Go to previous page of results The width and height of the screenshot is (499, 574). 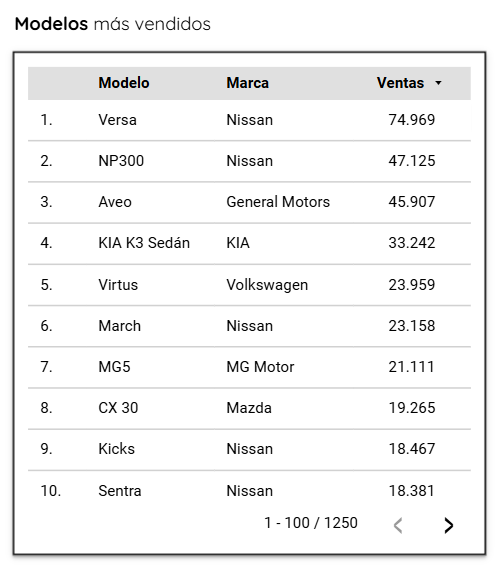tap(398, 525)
